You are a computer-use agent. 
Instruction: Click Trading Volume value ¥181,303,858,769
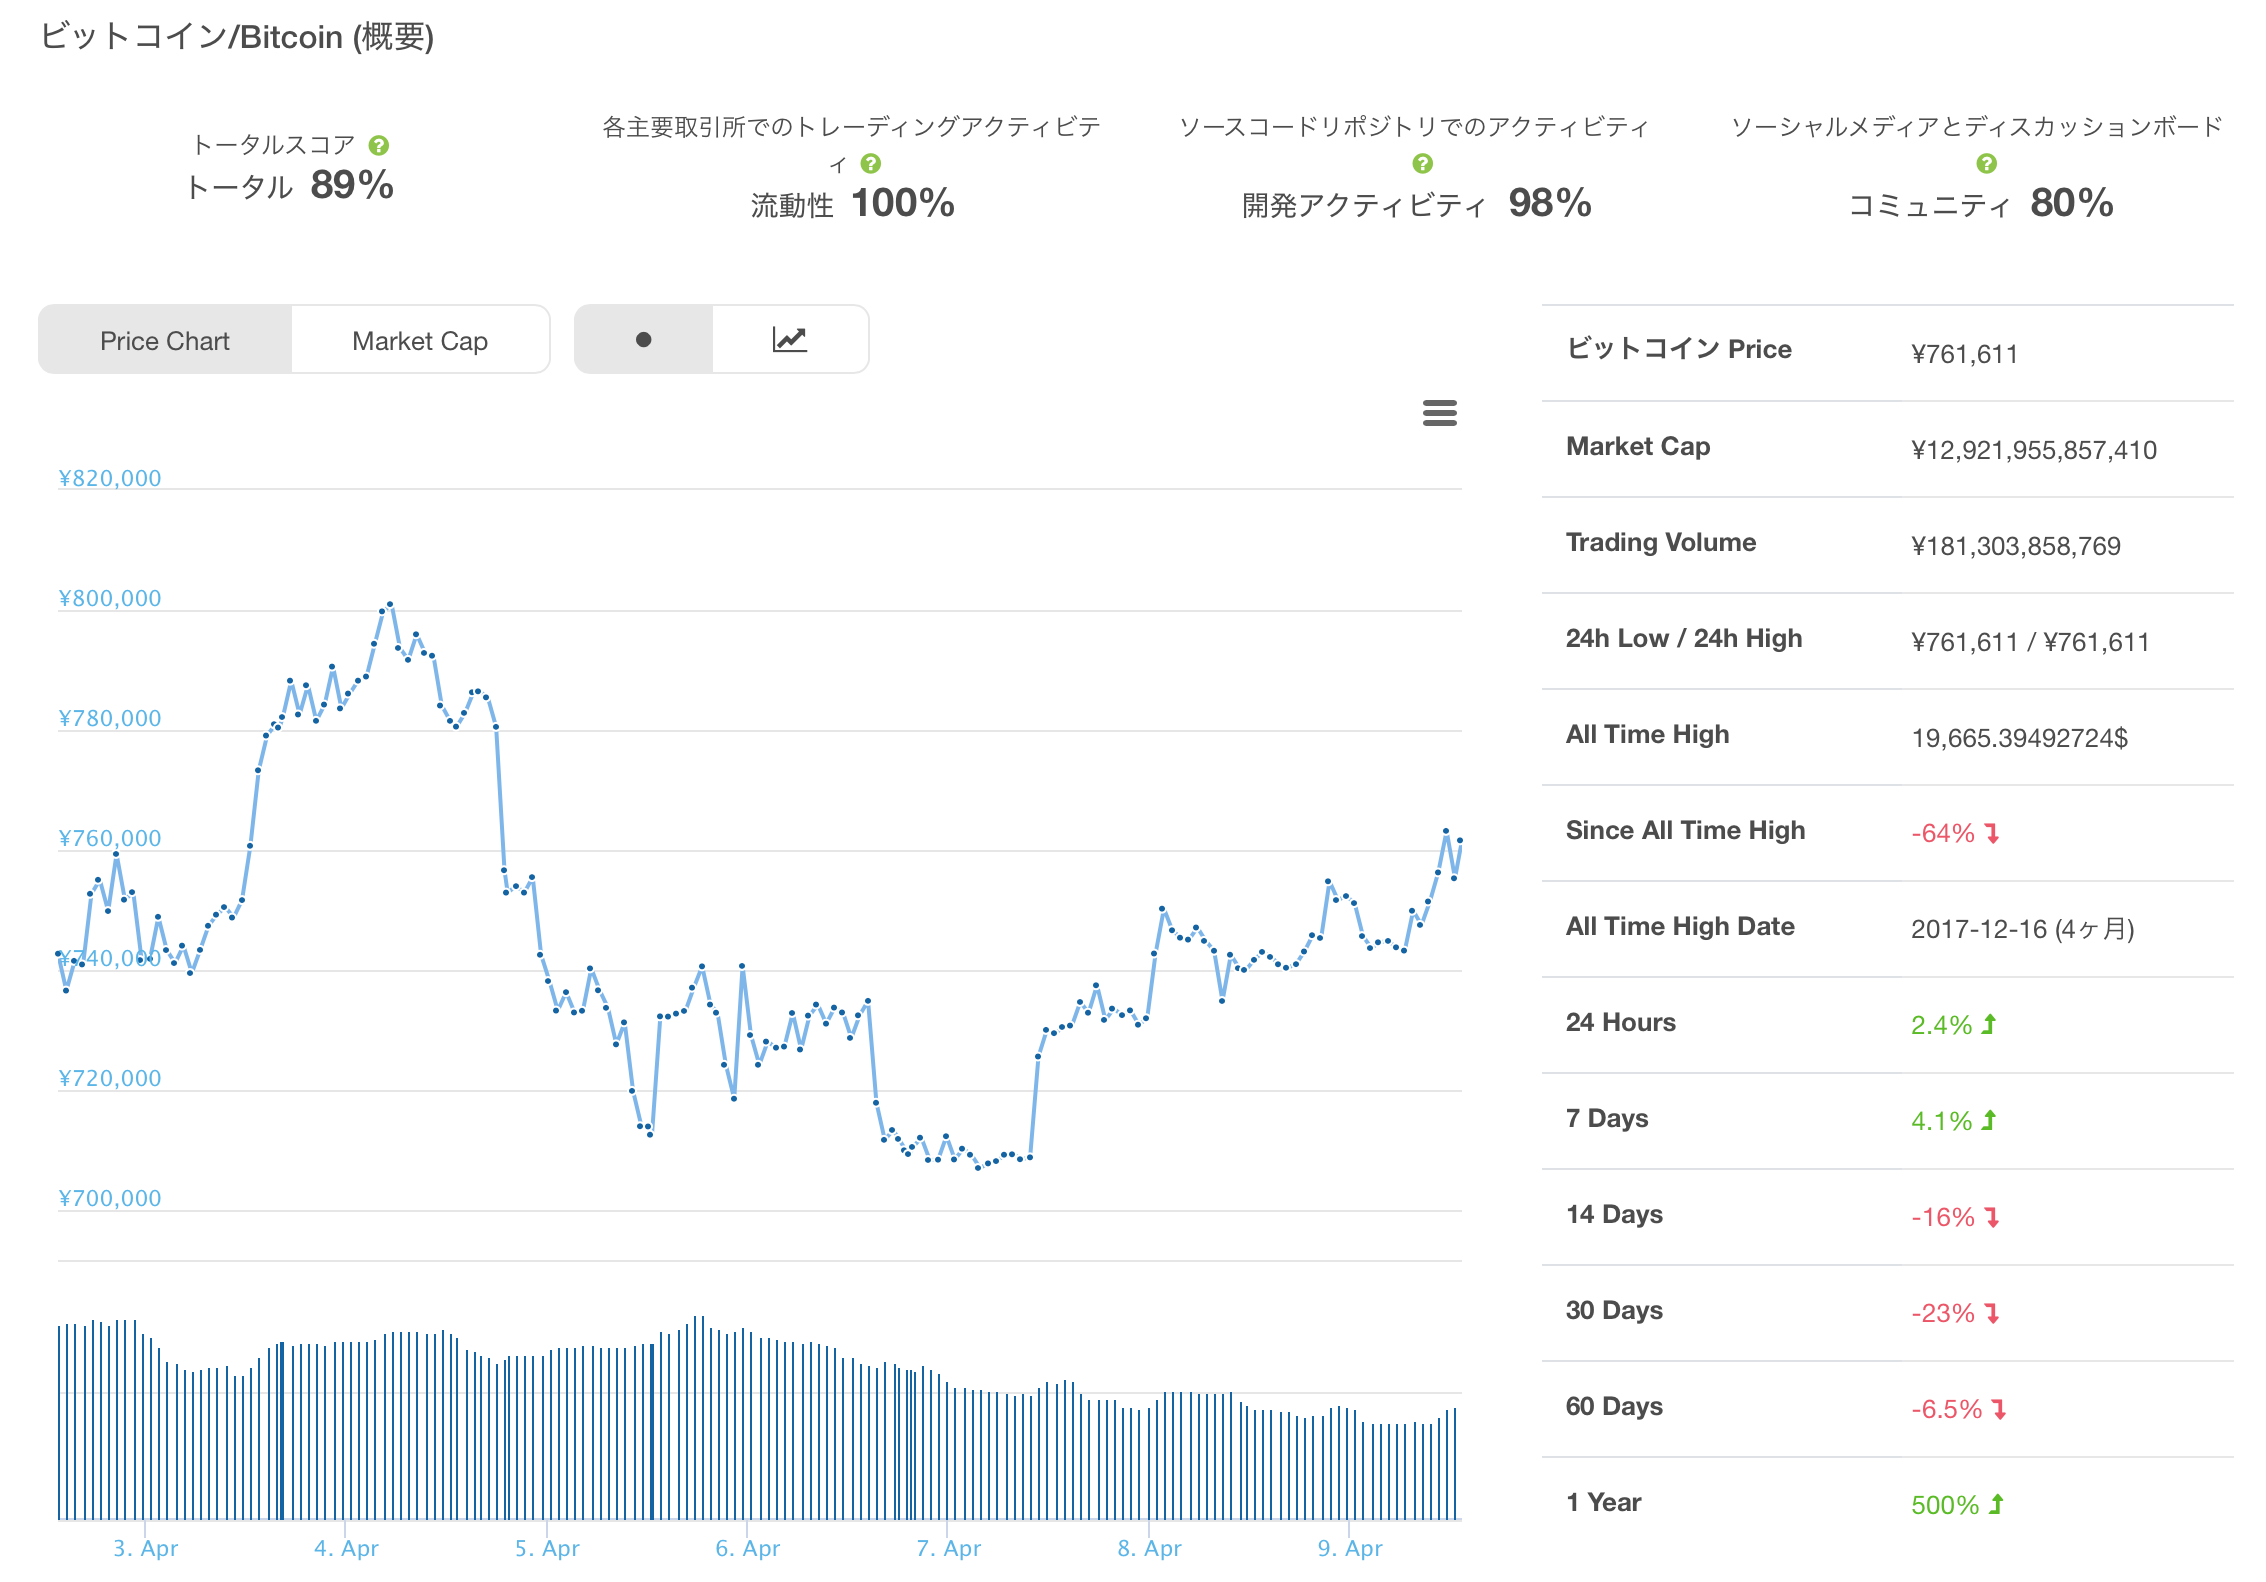2015,546
